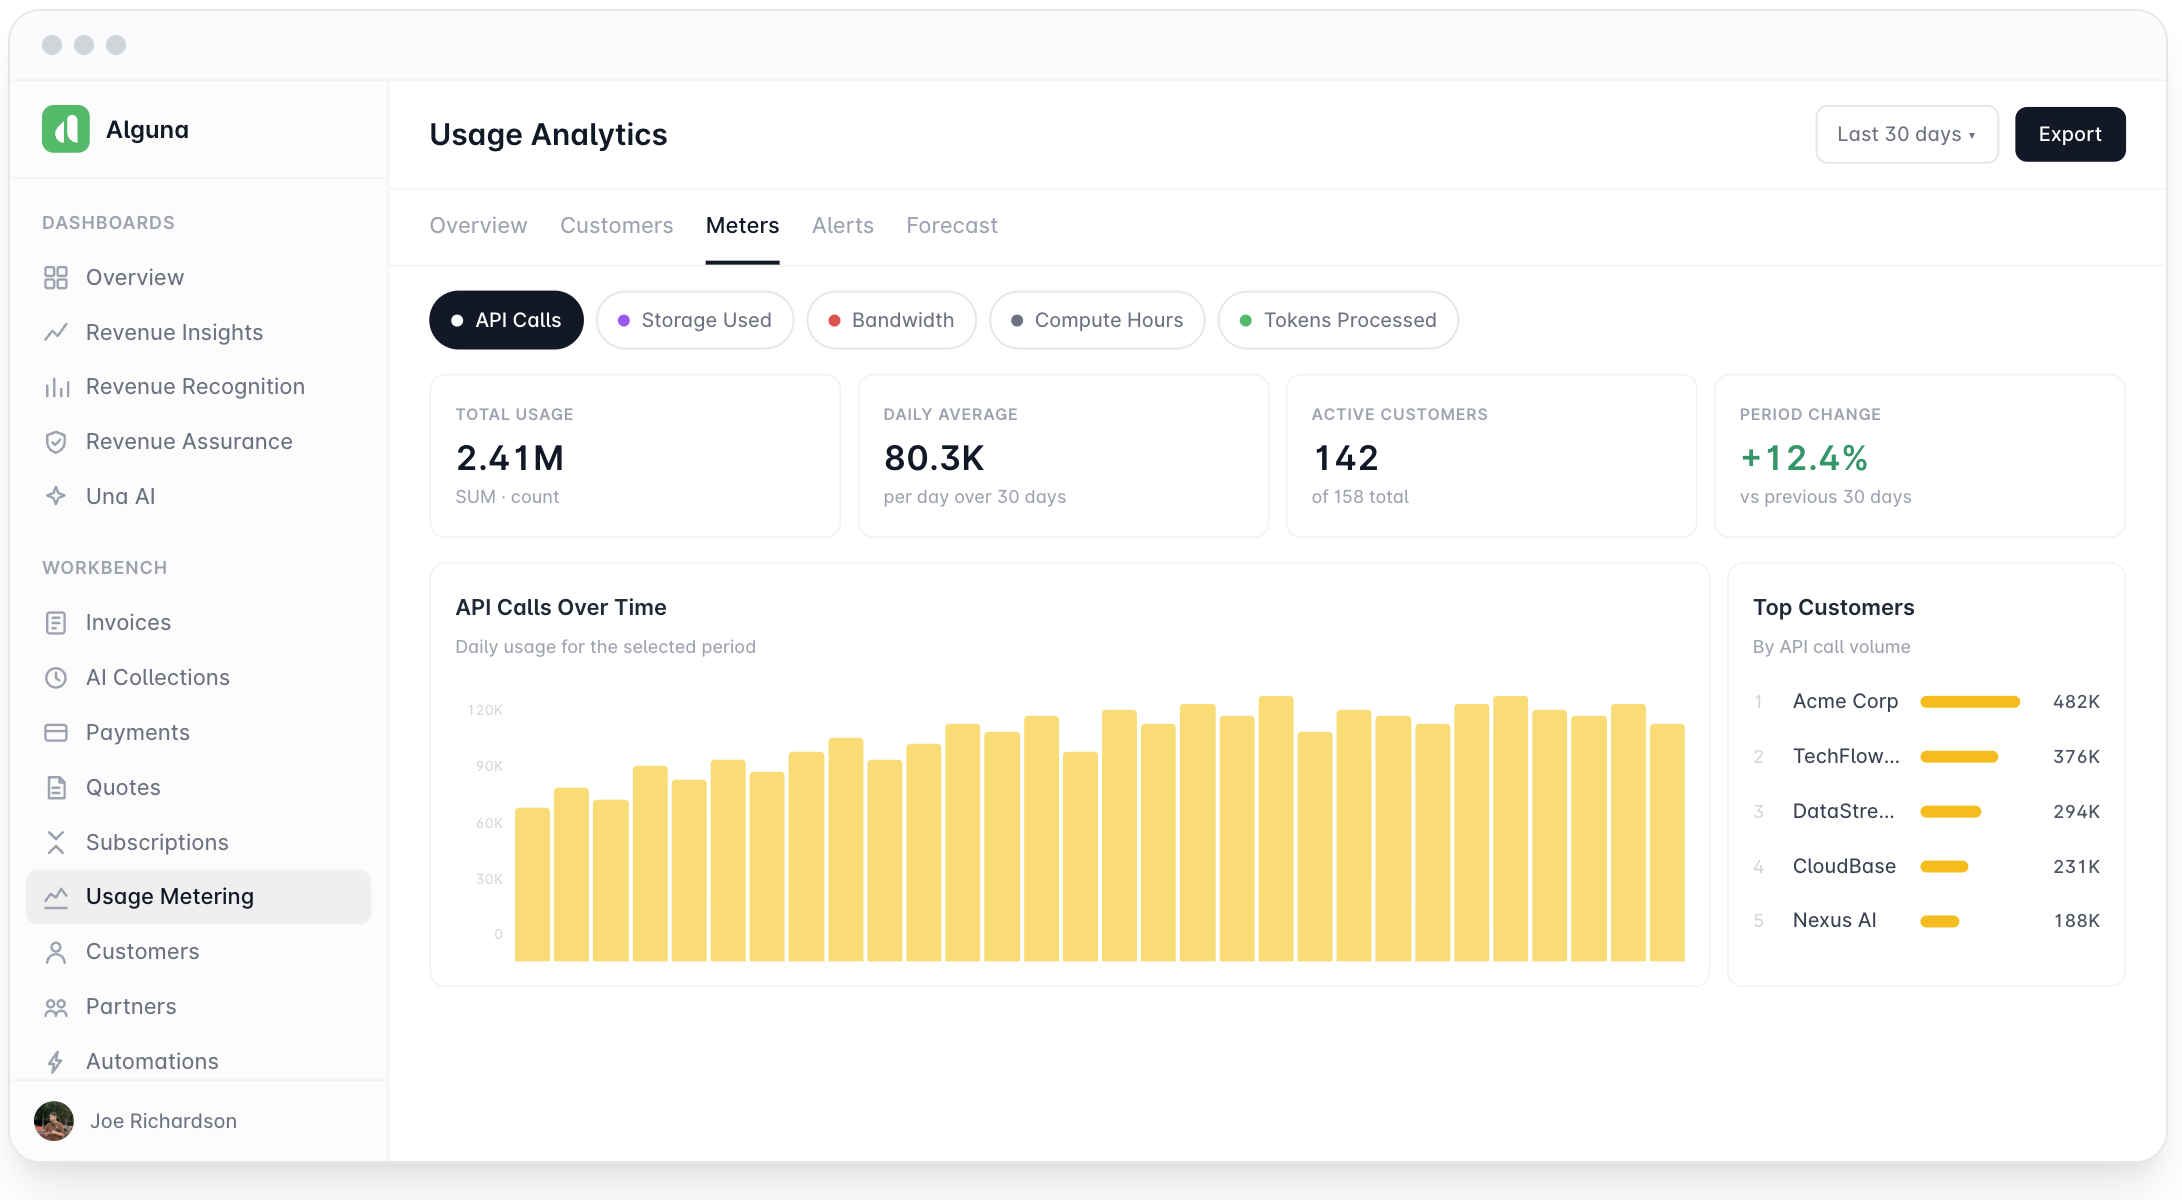This screenshot has width=2182, height=1200.
Task: Click the Payments card icon
Action: click(x=56, y=732)
